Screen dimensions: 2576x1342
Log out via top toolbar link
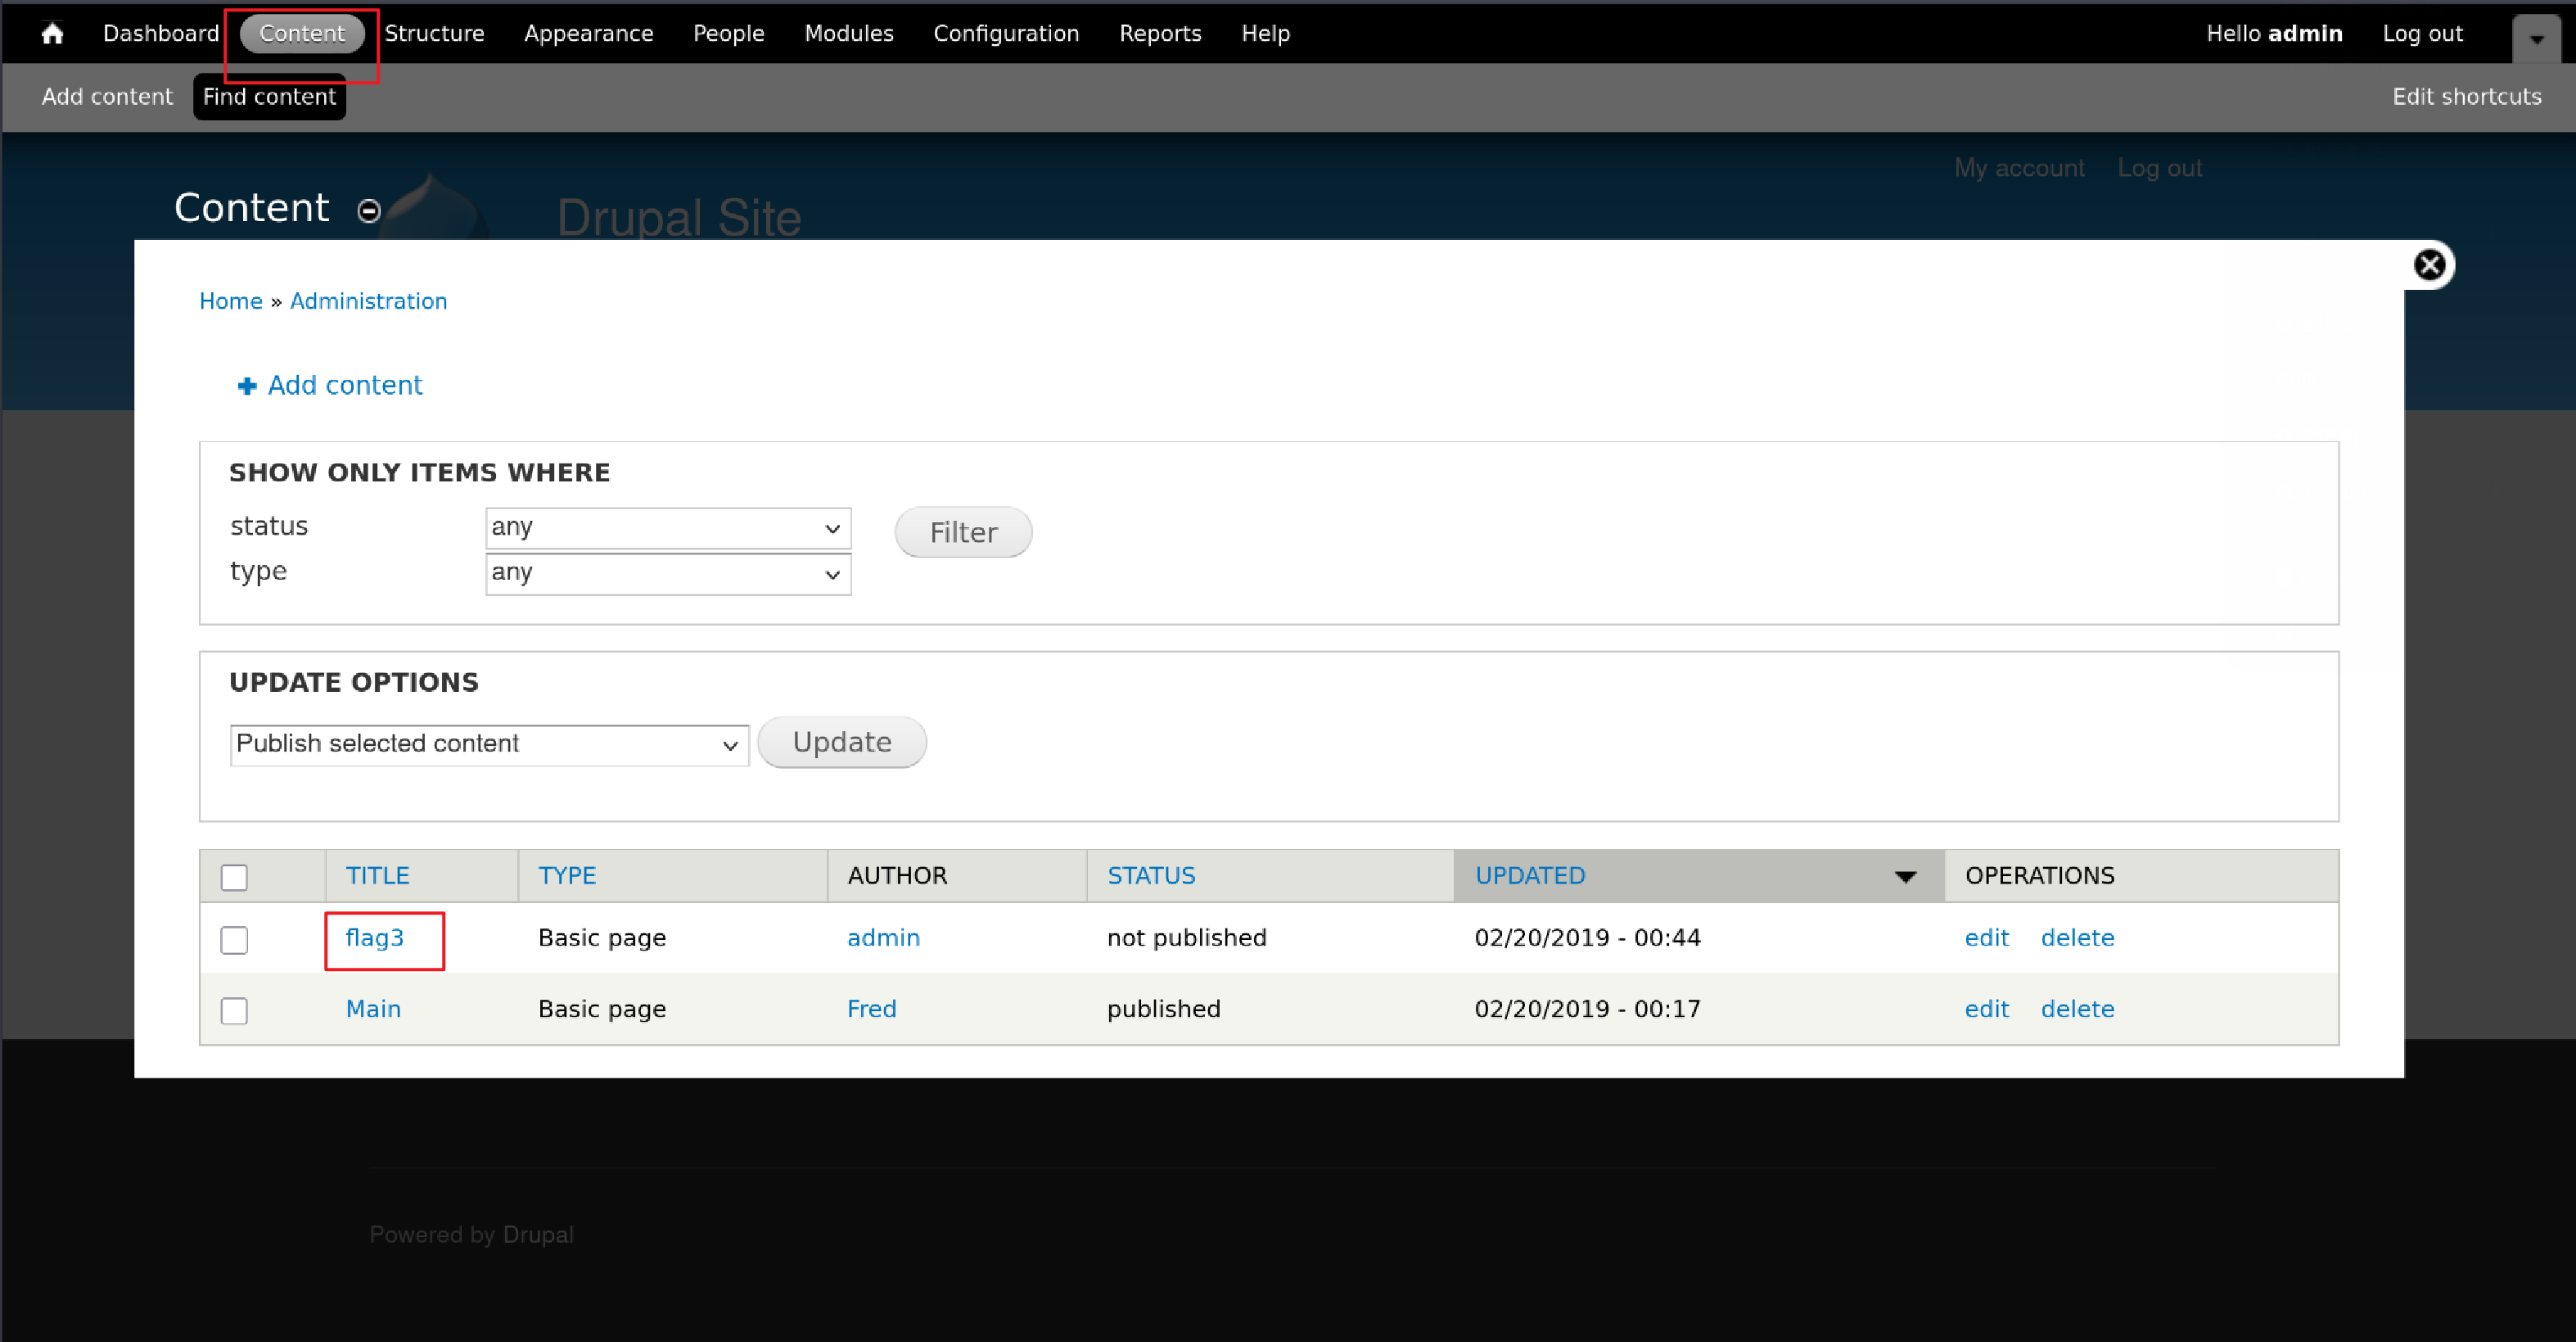(2422, 34)
